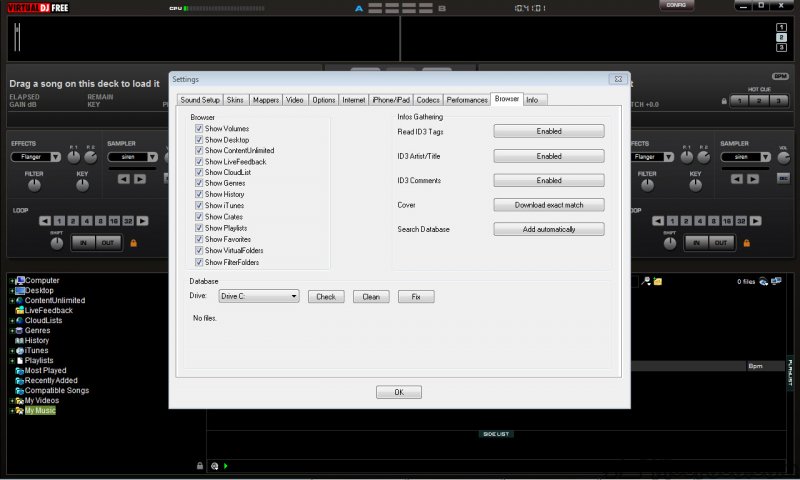Click the hot cue padlock icon

(724, 101)
